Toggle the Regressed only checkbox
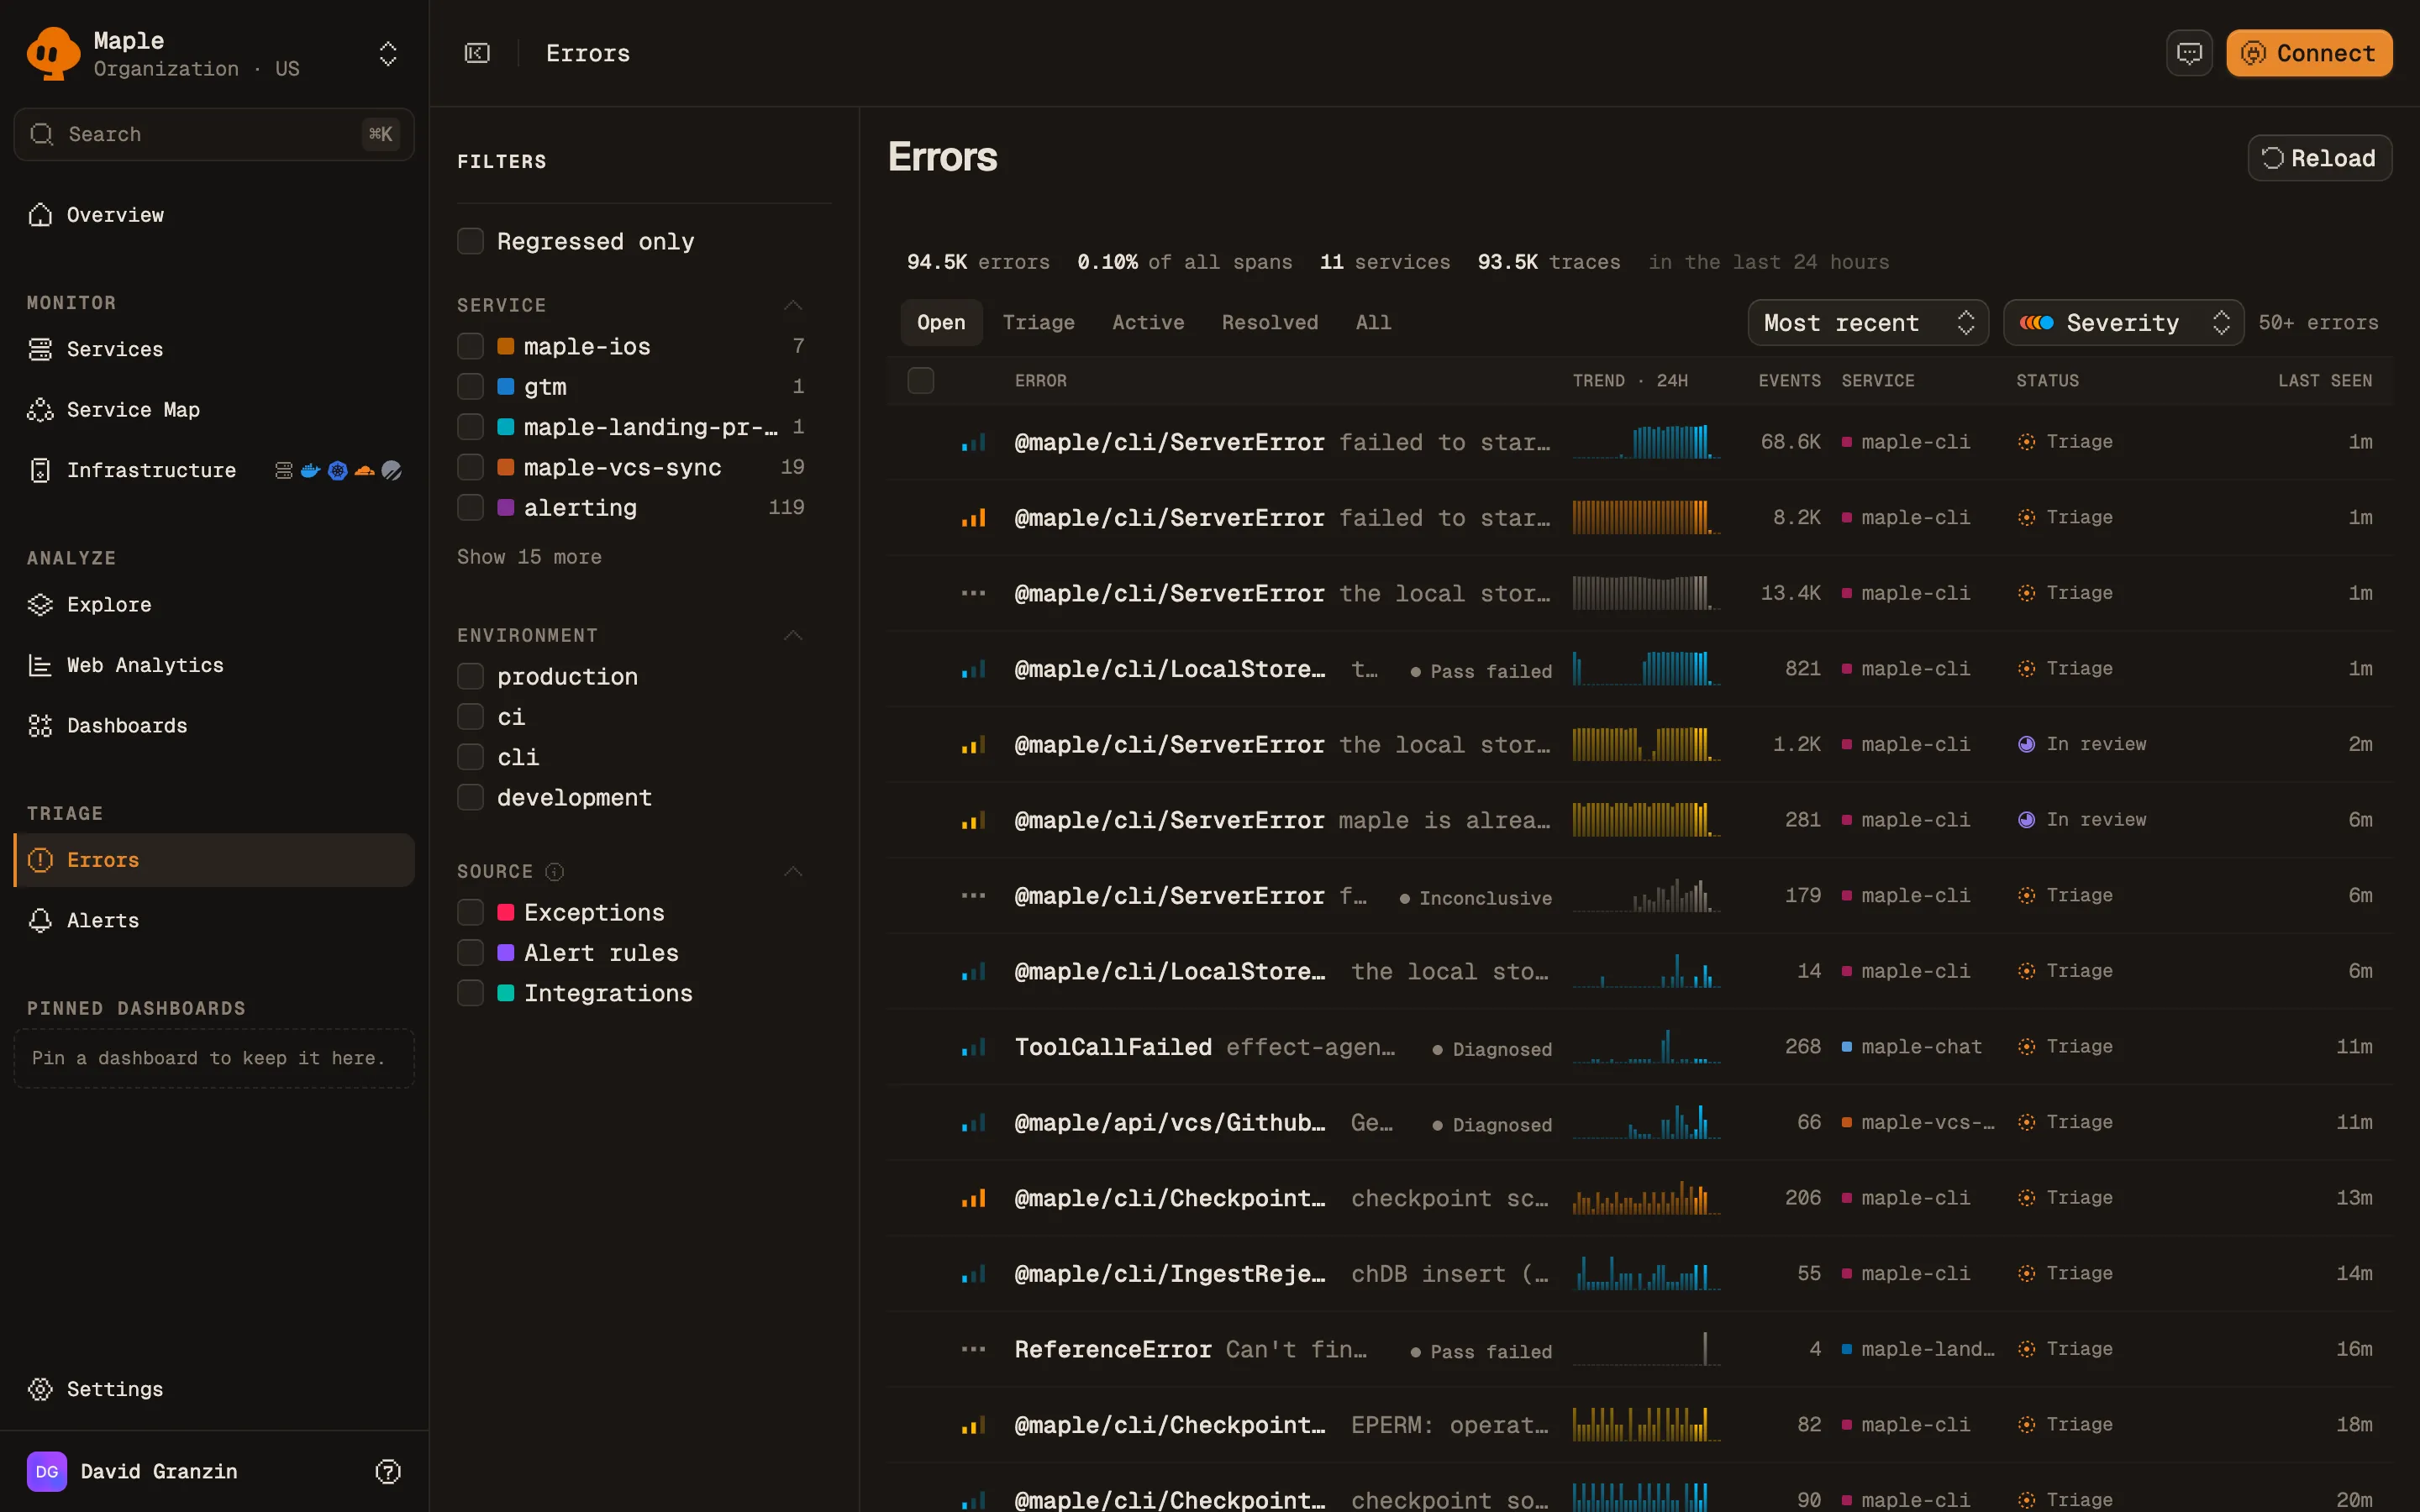Viewport: 2420px width, 1512px height. pyautogui.click(x=470, y=241)
